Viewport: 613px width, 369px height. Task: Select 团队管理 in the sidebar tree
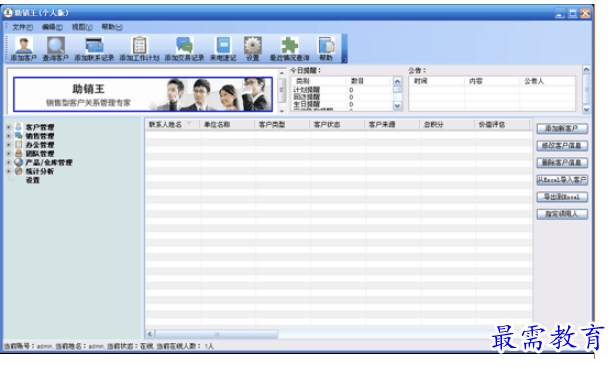tap(40, 154)
